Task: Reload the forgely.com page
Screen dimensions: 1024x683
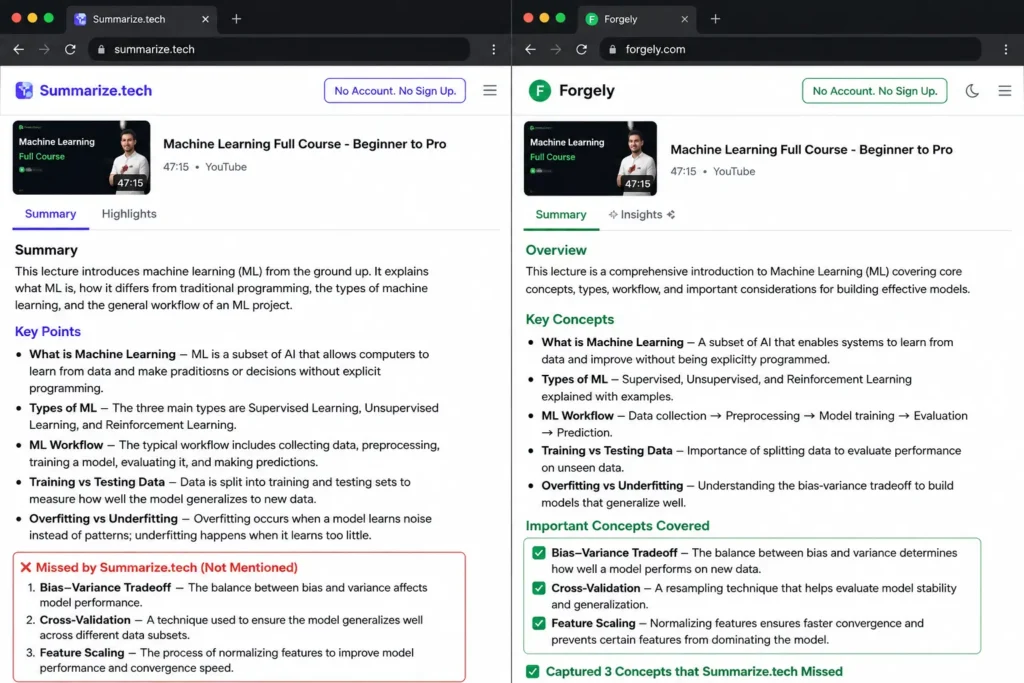Action: pyautogui.click(x=581, y=50)
